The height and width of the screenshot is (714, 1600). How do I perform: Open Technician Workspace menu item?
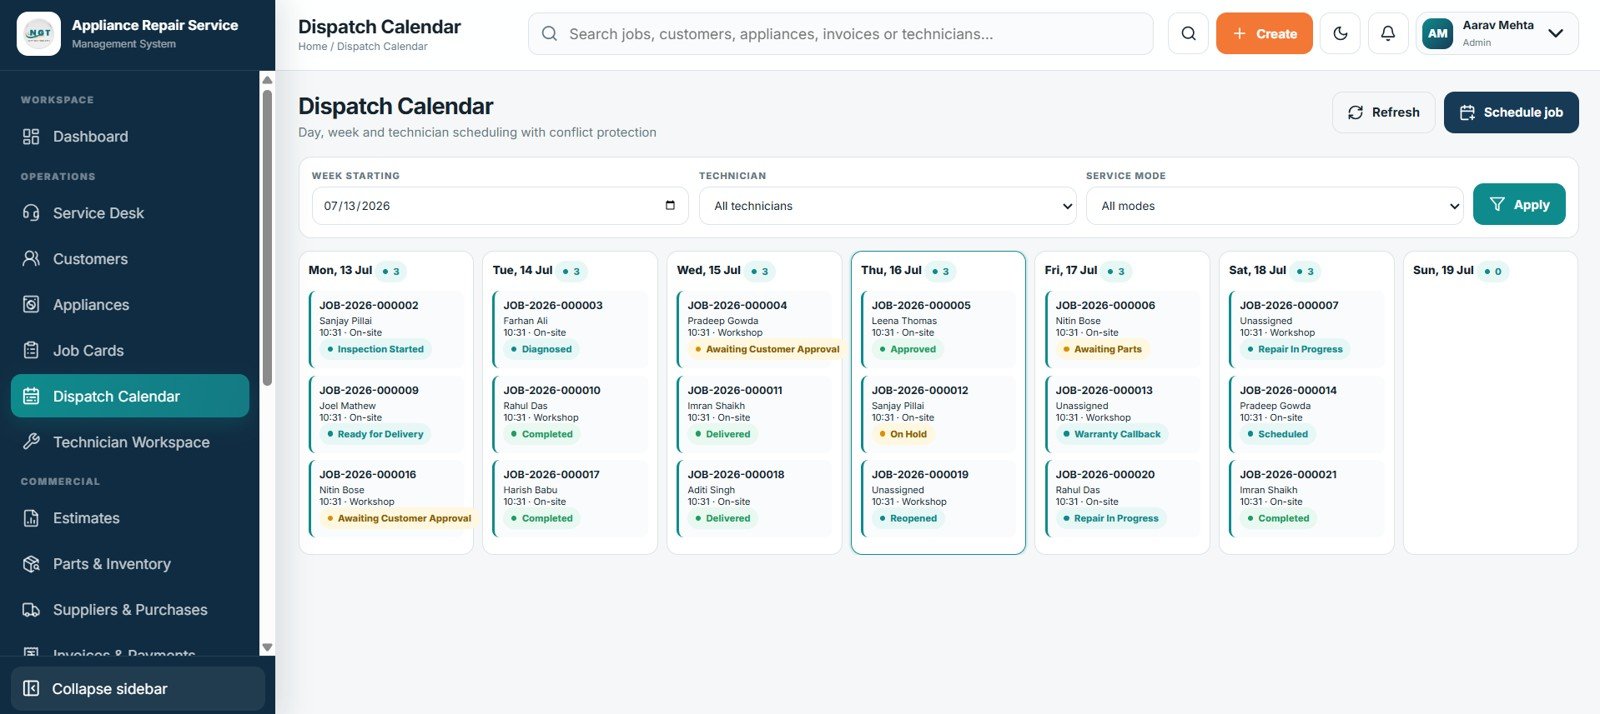point(130,442)
